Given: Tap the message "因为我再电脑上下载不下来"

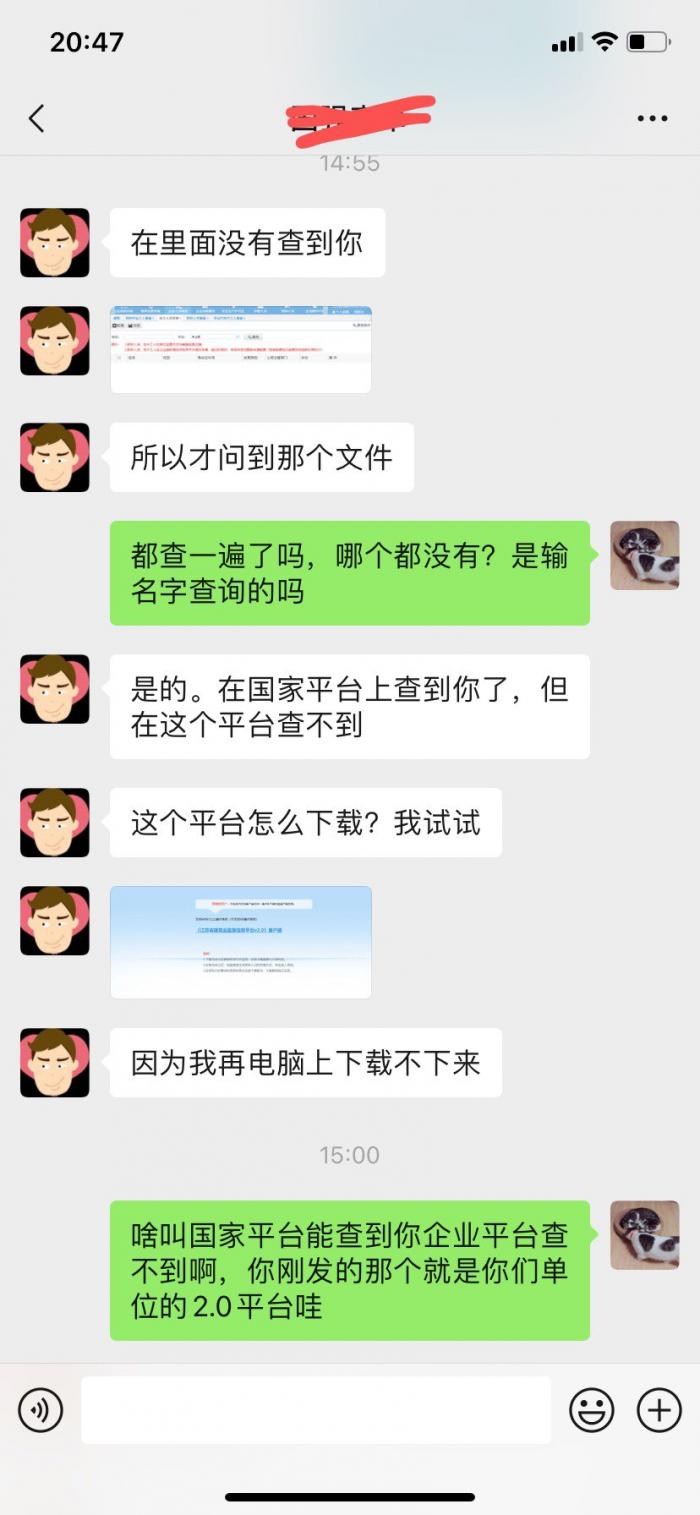Looking at the screenshot, I should pos(306,1063).
